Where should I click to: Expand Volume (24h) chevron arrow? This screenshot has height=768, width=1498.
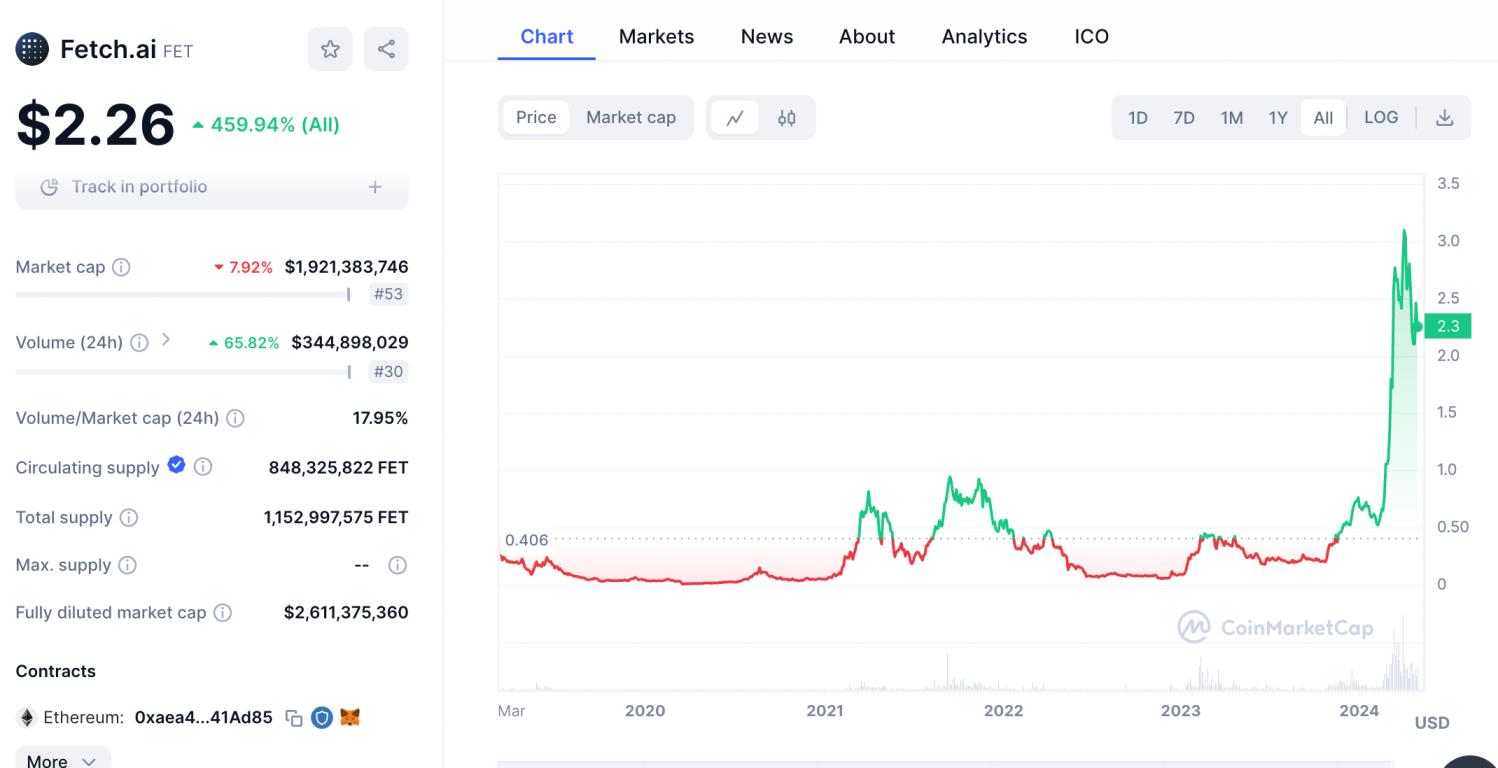click(x=166, y=340)
